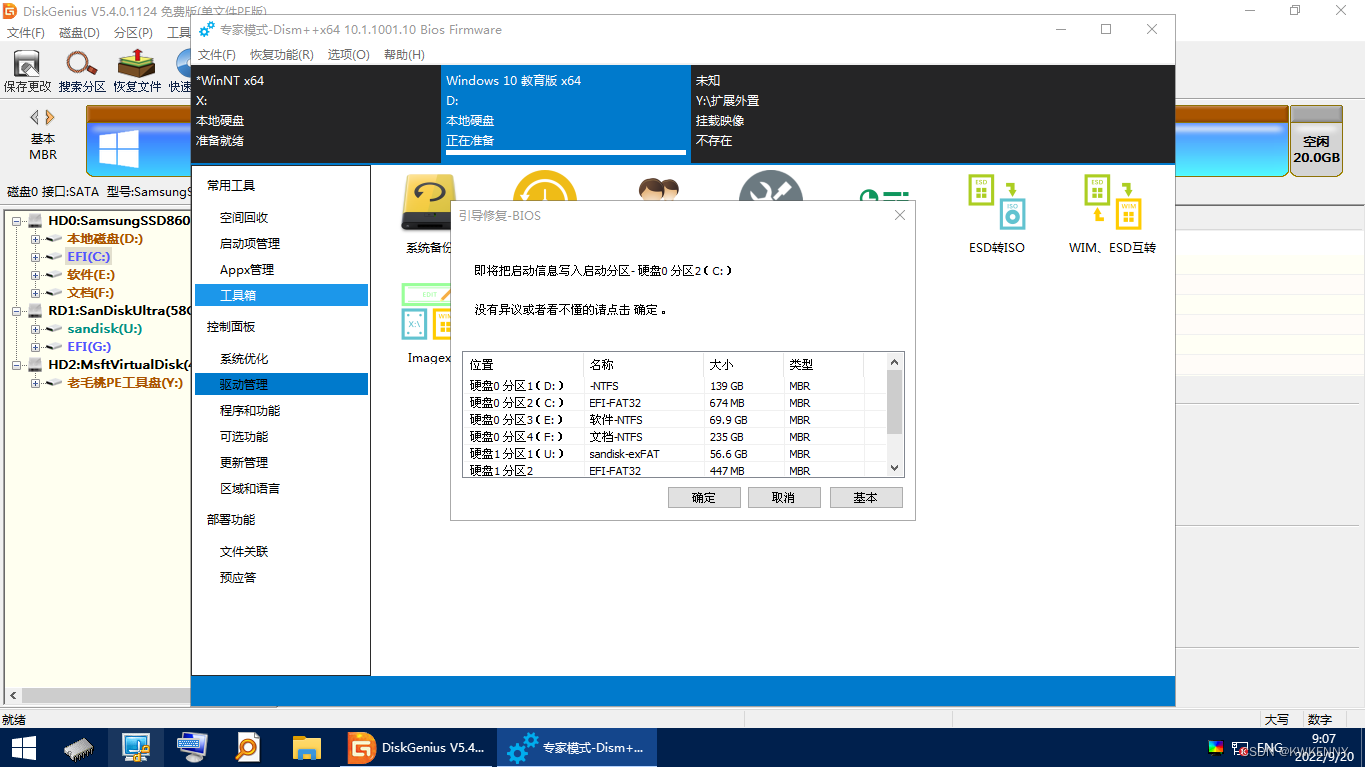Click the partition list scroll up arrow
The width and height of the screenshot is (1365, 767).
coord(895,362)
